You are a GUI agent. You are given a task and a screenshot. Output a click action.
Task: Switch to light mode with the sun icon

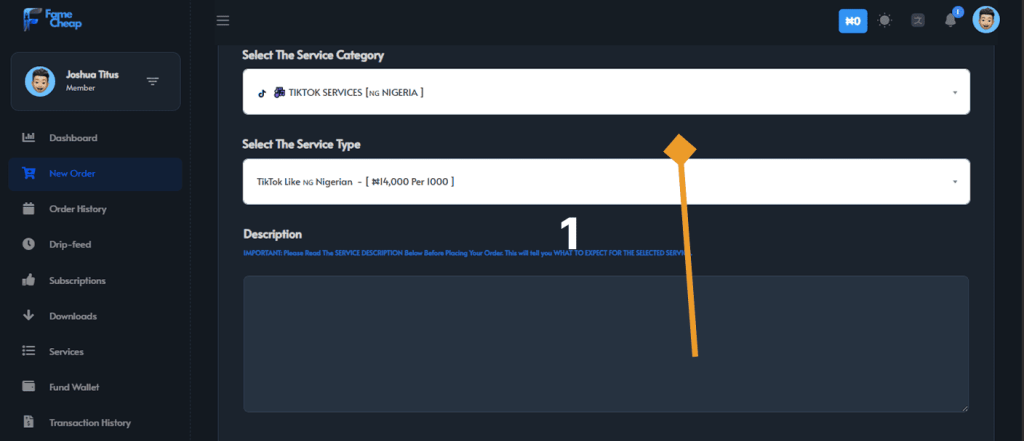885,21
